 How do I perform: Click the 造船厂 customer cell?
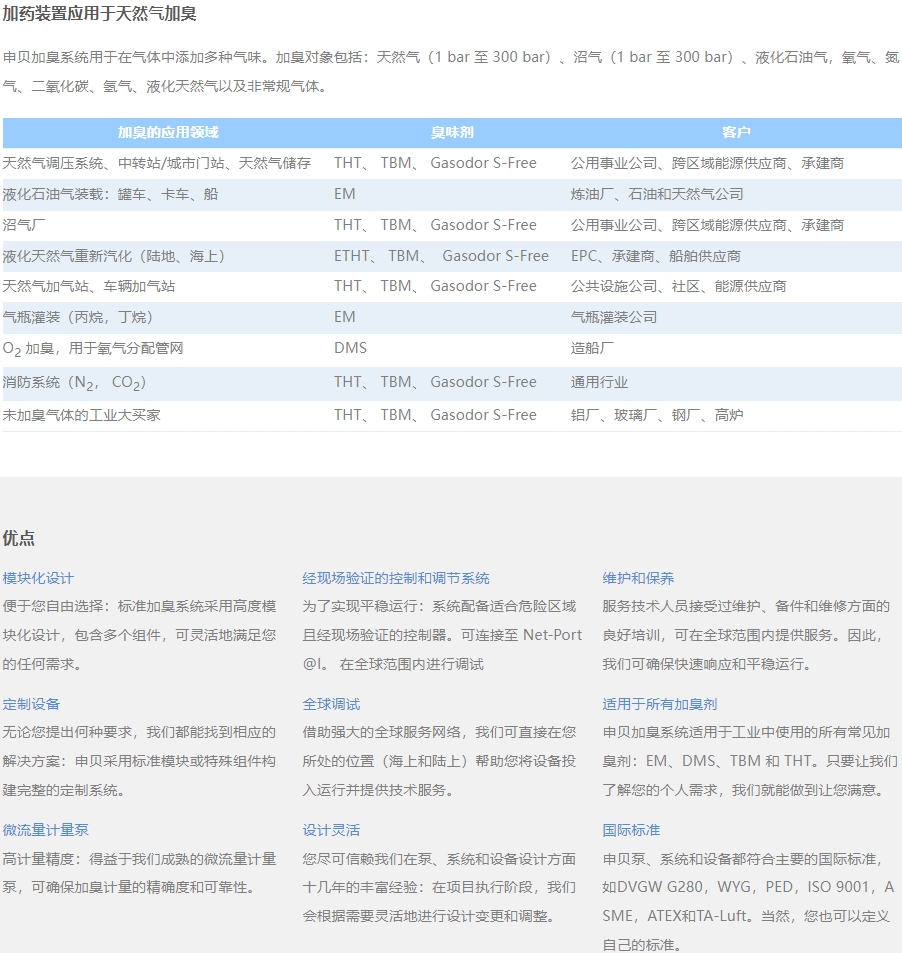[x=592, y=348]
